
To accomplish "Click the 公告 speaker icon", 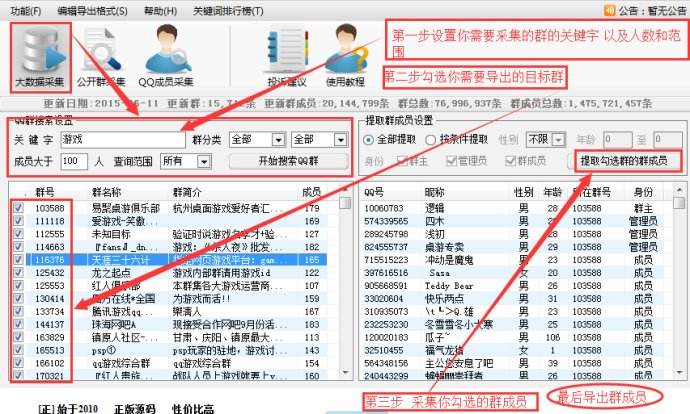I will pos(609,10).
